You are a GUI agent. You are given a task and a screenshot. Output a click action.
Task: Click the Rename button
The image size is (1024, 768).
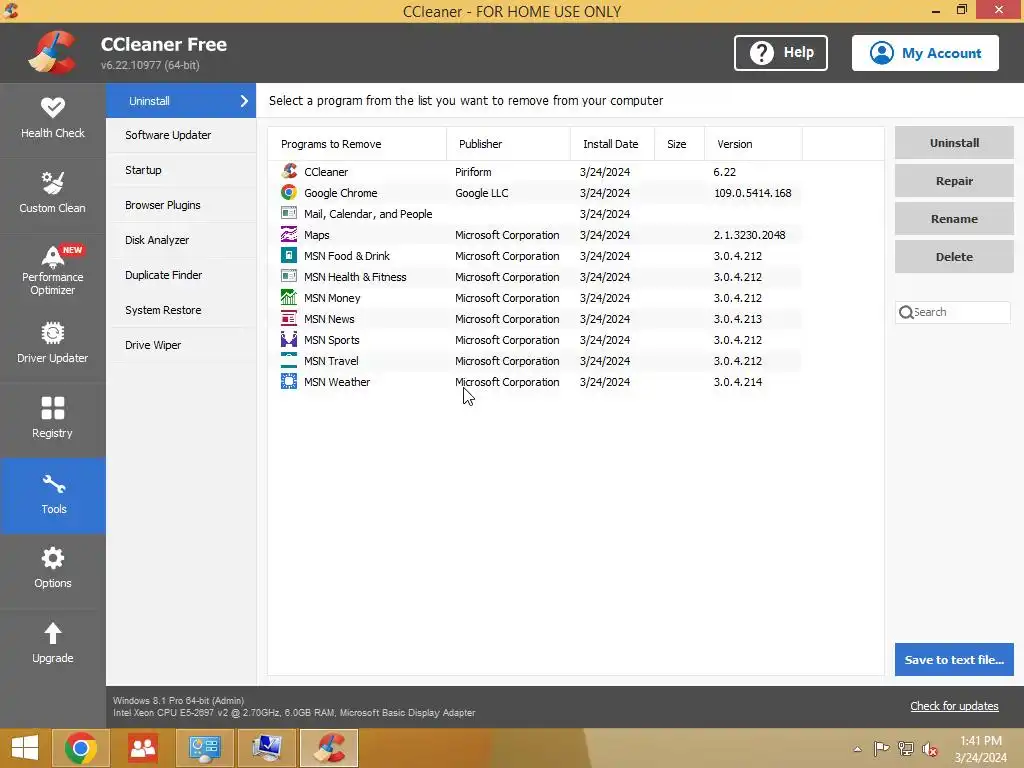[954, 219]
